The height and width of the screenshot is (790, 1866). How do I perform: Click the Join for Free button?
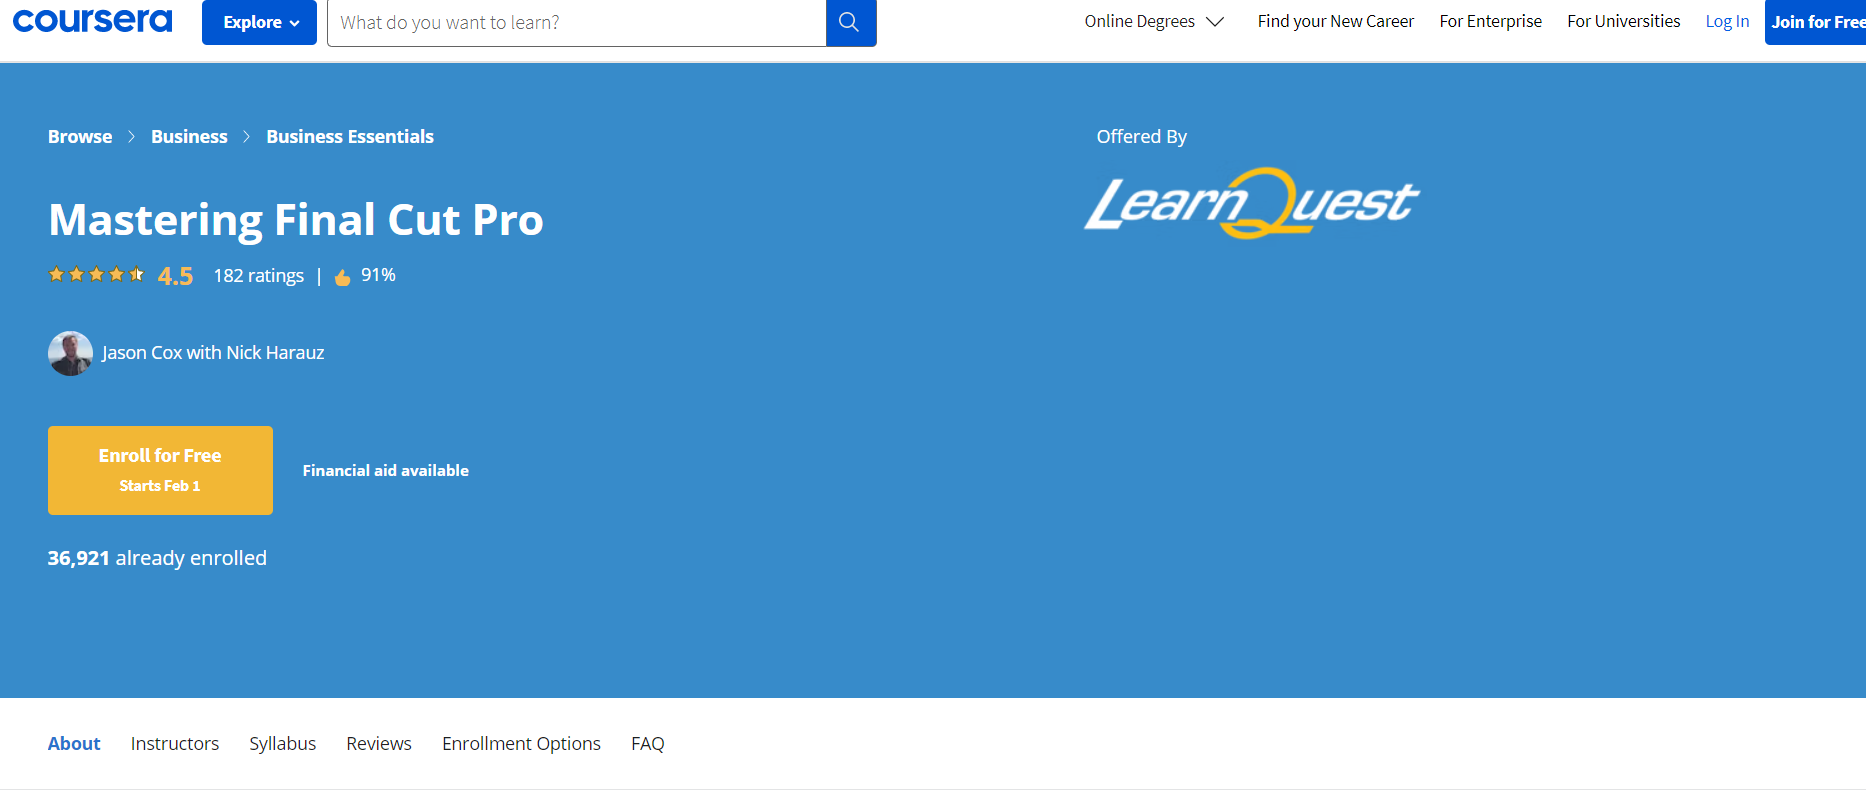click(1815, 22)
